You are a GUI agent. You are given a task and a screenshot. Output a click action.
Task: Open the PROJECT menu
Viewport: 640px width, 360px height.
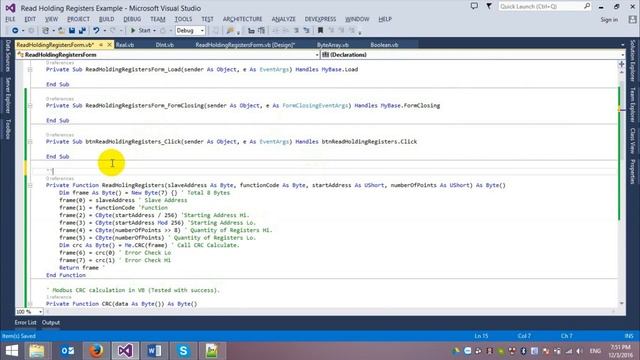(x=78, y=19)
